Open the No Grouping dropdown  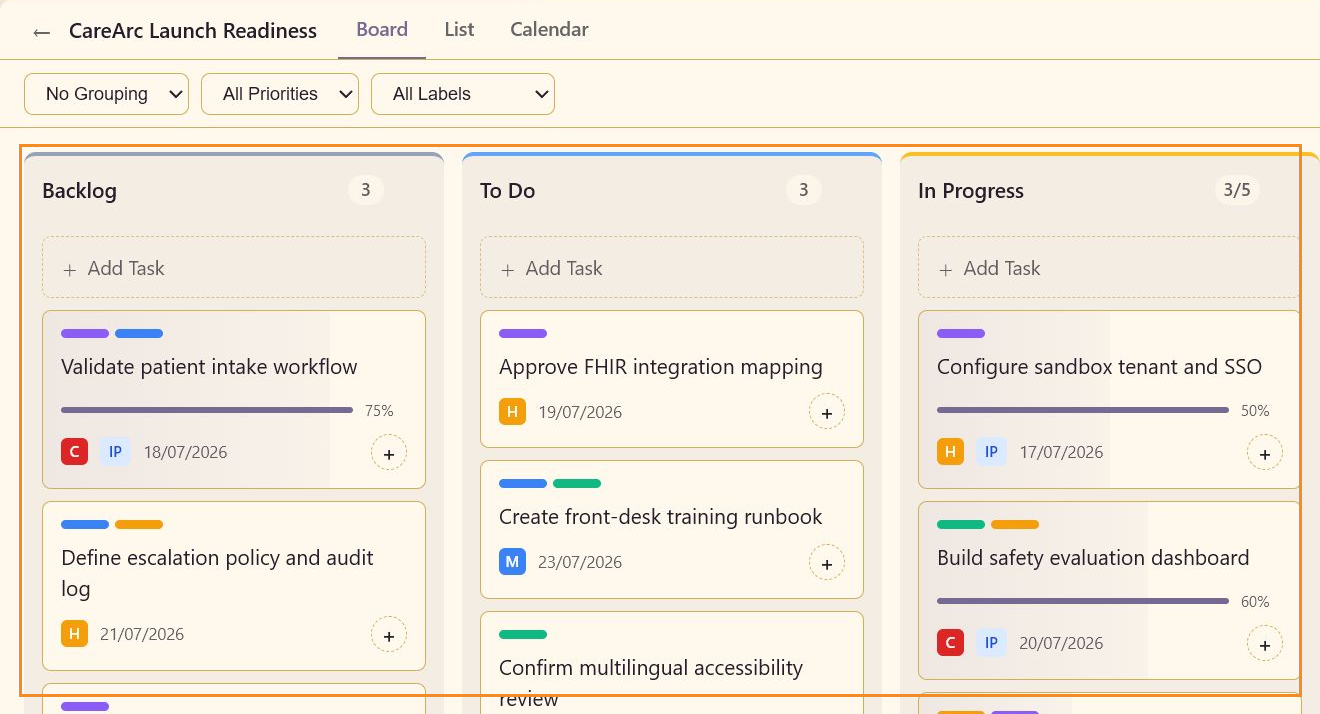pyautogui.click(x=106, y=94)
